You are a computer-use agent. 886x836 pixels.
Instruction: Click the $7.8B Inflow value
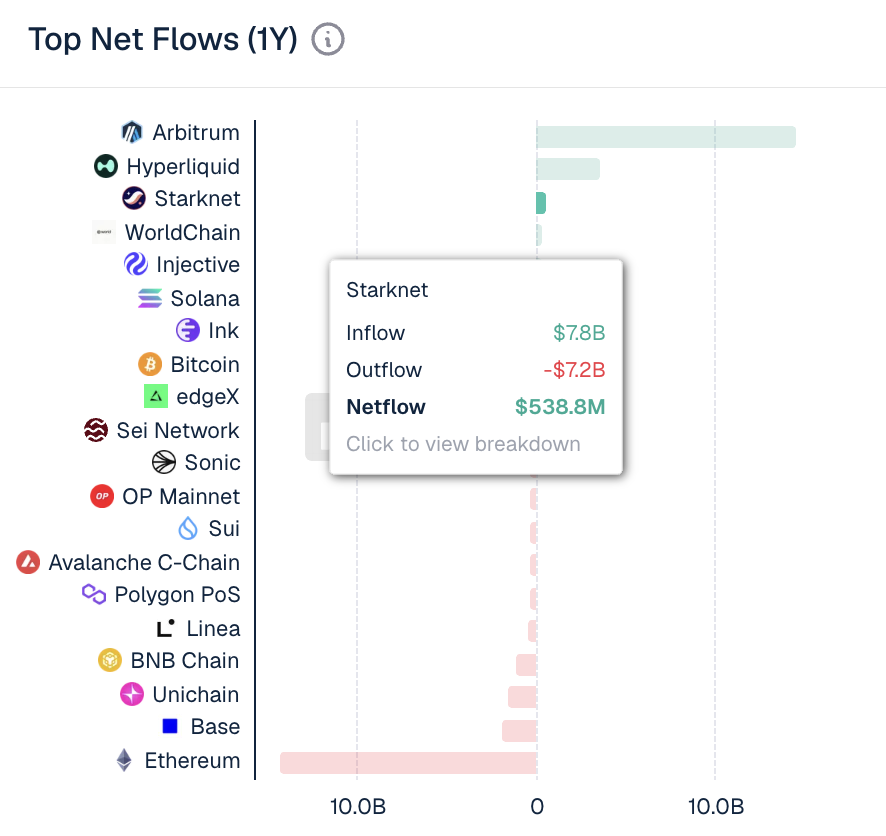click(579, 333)
